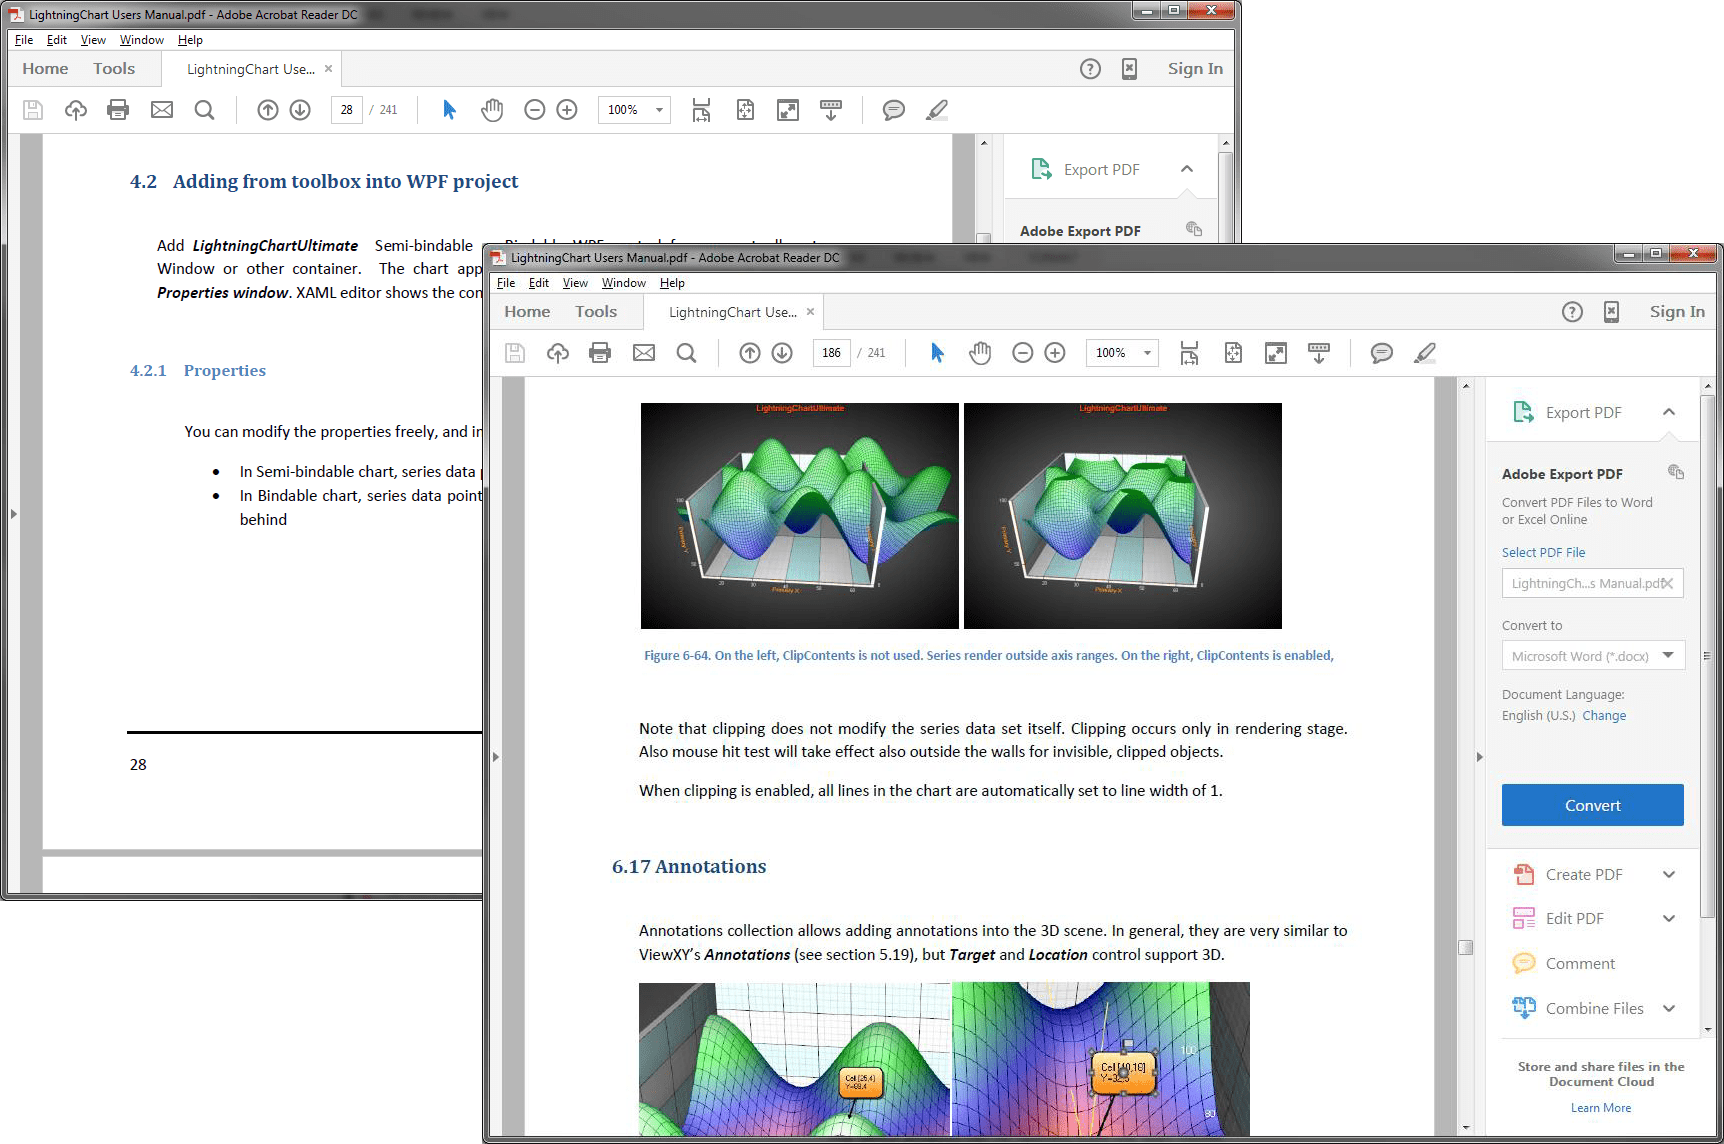This screenshot has height=1144, width=1724.
Task: Click sticky note icon in back window
Action: point(894,110)
